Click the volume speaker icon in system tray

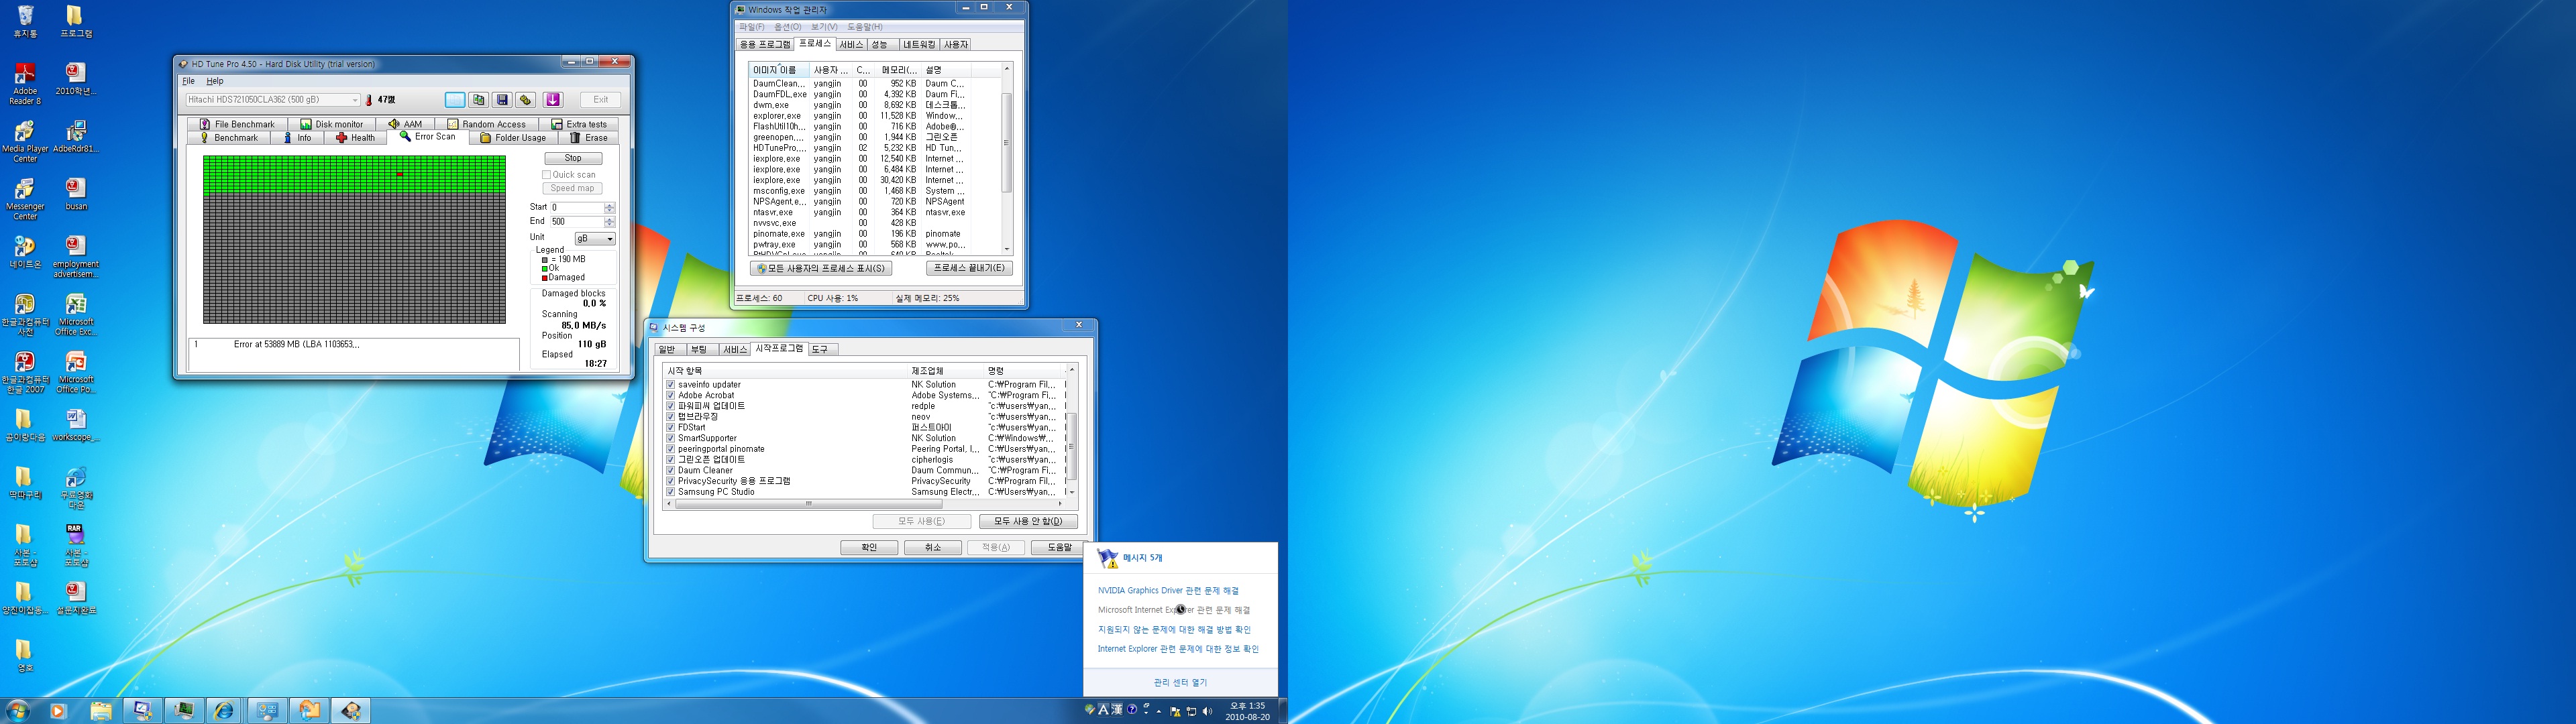click(x=1207, y=711)
